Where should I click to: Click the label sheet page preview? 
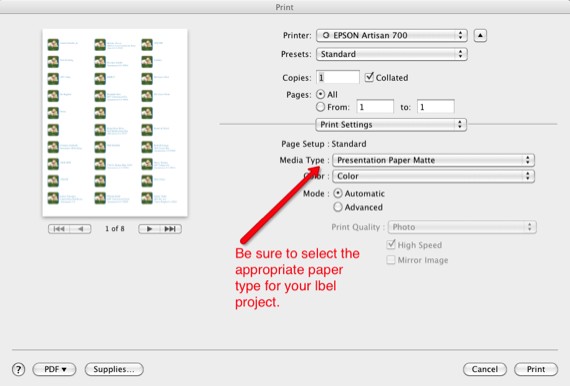point(115,123)
